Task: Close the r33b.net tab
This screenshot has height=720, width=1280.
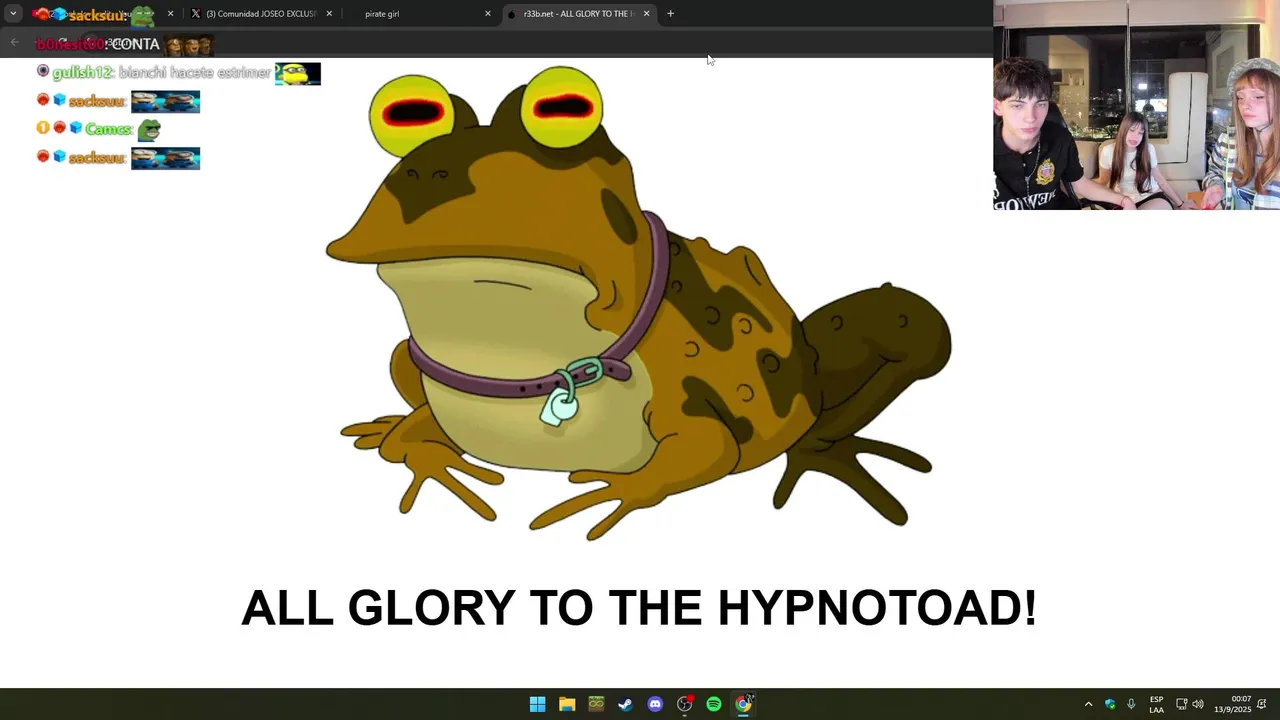Action: point(646,14)
